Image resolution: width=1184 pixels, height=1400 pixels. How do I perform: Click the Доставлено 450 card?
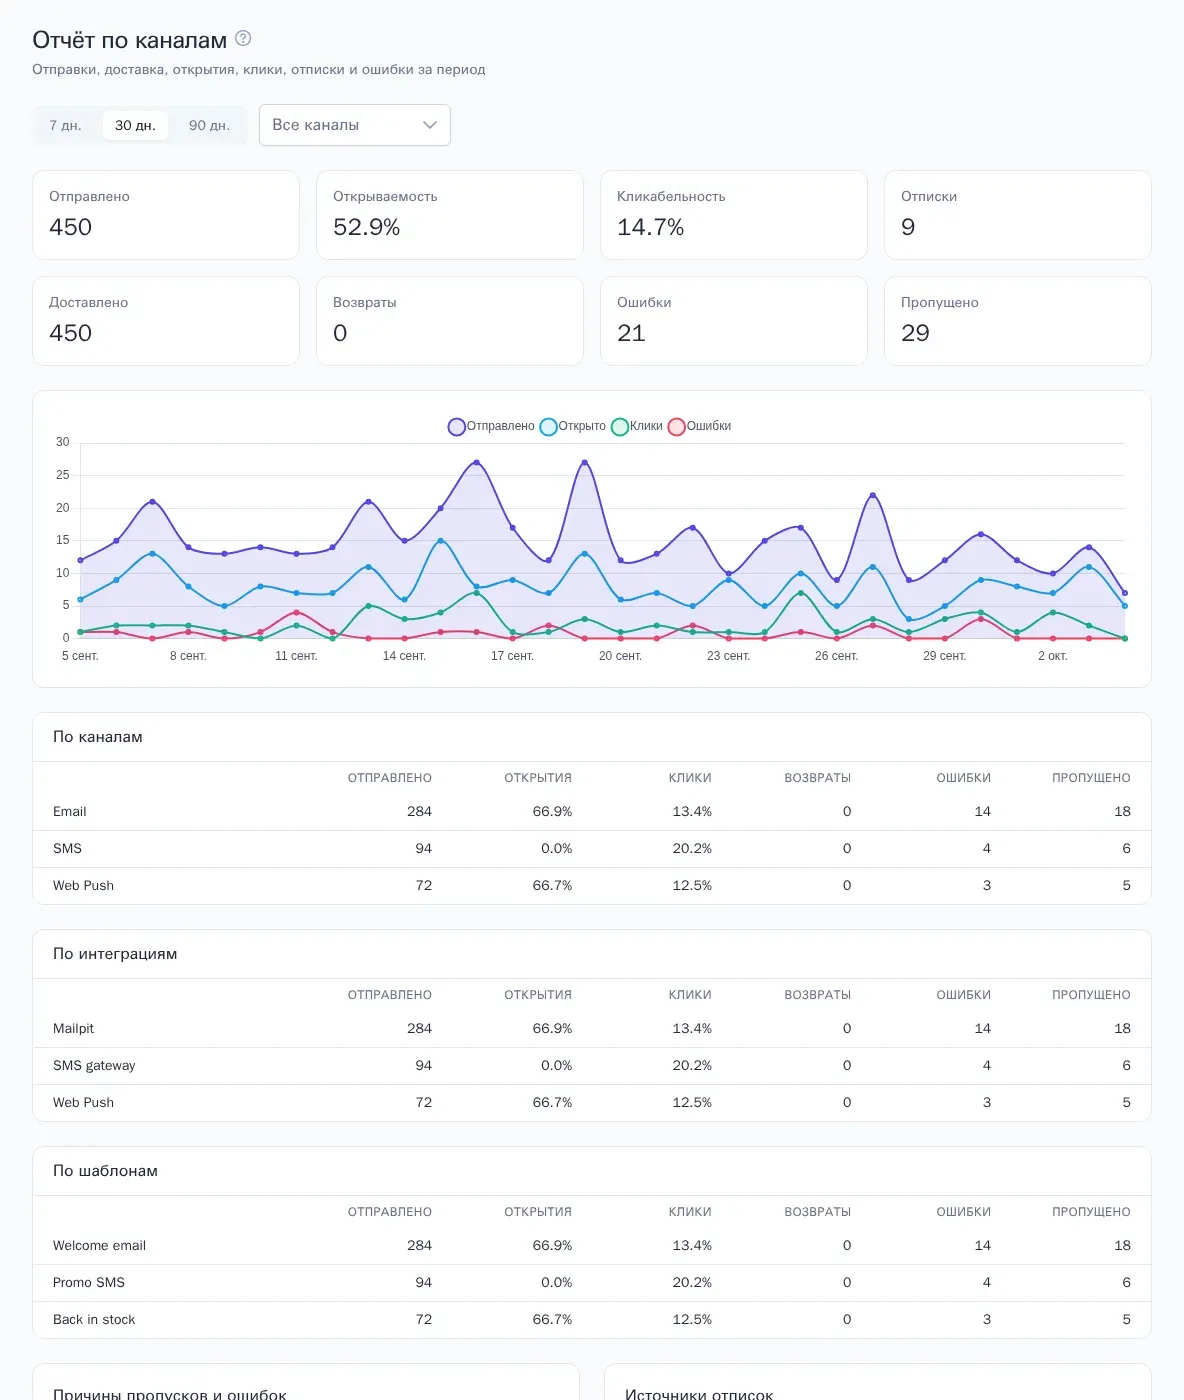pyautogui.click(x=166, y=321)
